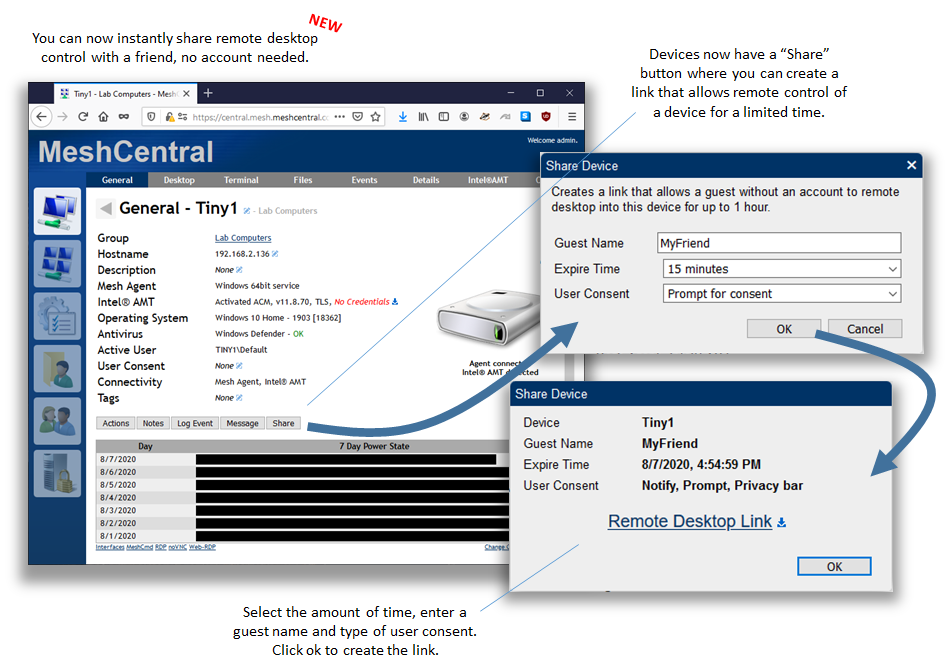Edit the Hostname pencil icon
The height and width of the screenshot is (669, 949).
(275, 254)
